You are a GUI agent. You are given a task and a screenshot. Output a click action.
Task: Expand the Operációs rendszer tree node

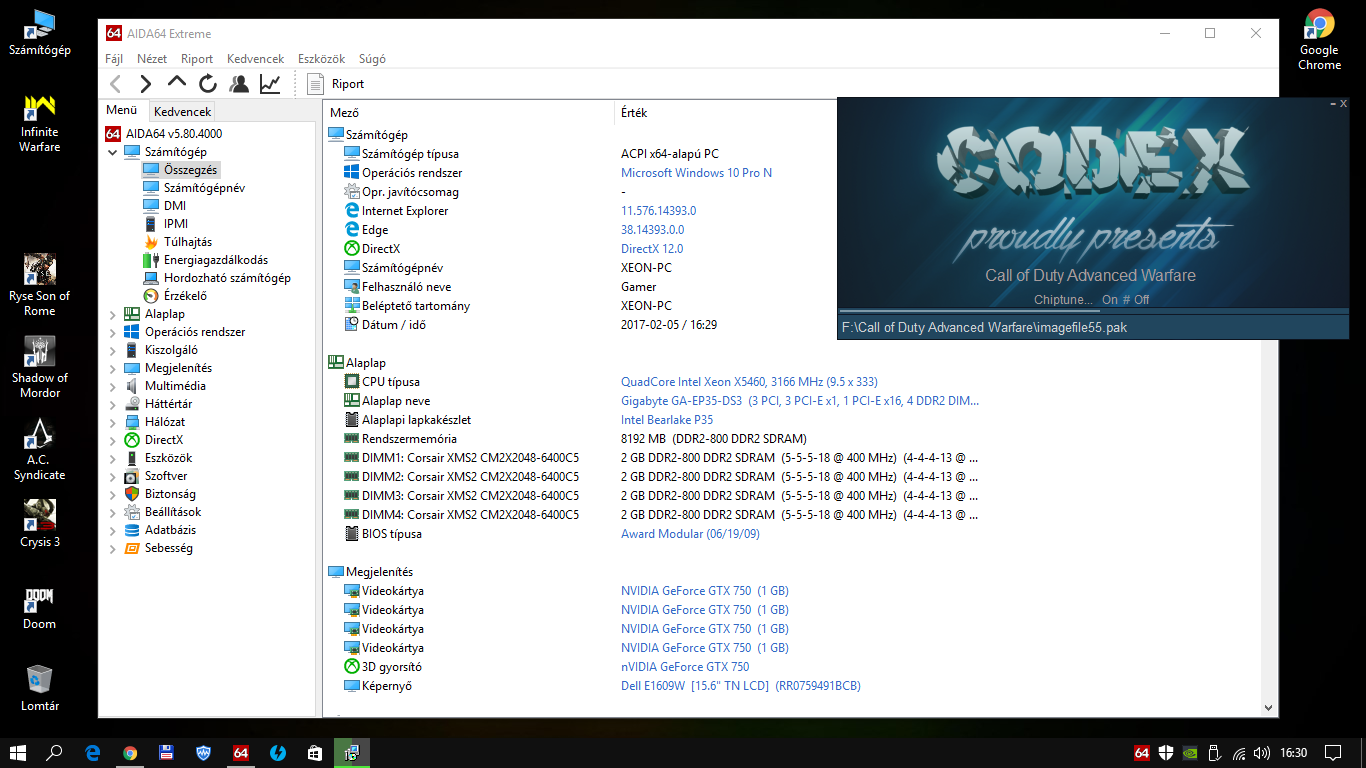(x=112, y=332)
